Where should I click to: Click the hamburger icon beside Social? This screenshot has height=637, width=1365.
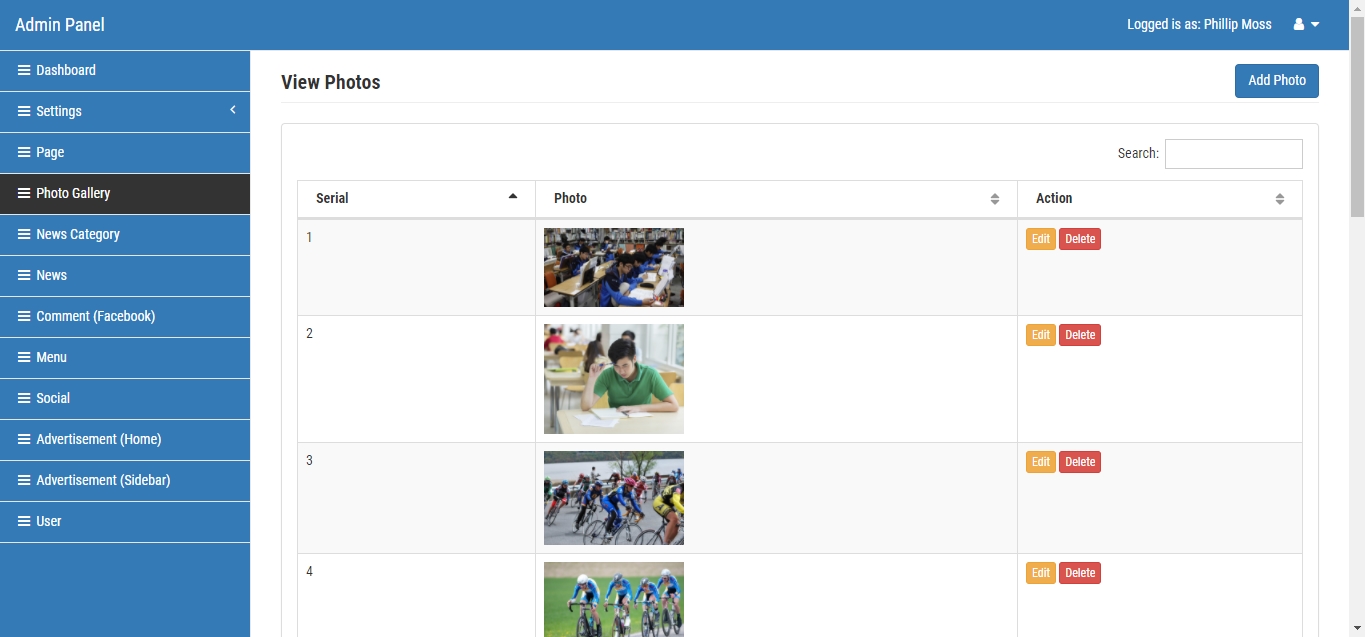(24, 398)
